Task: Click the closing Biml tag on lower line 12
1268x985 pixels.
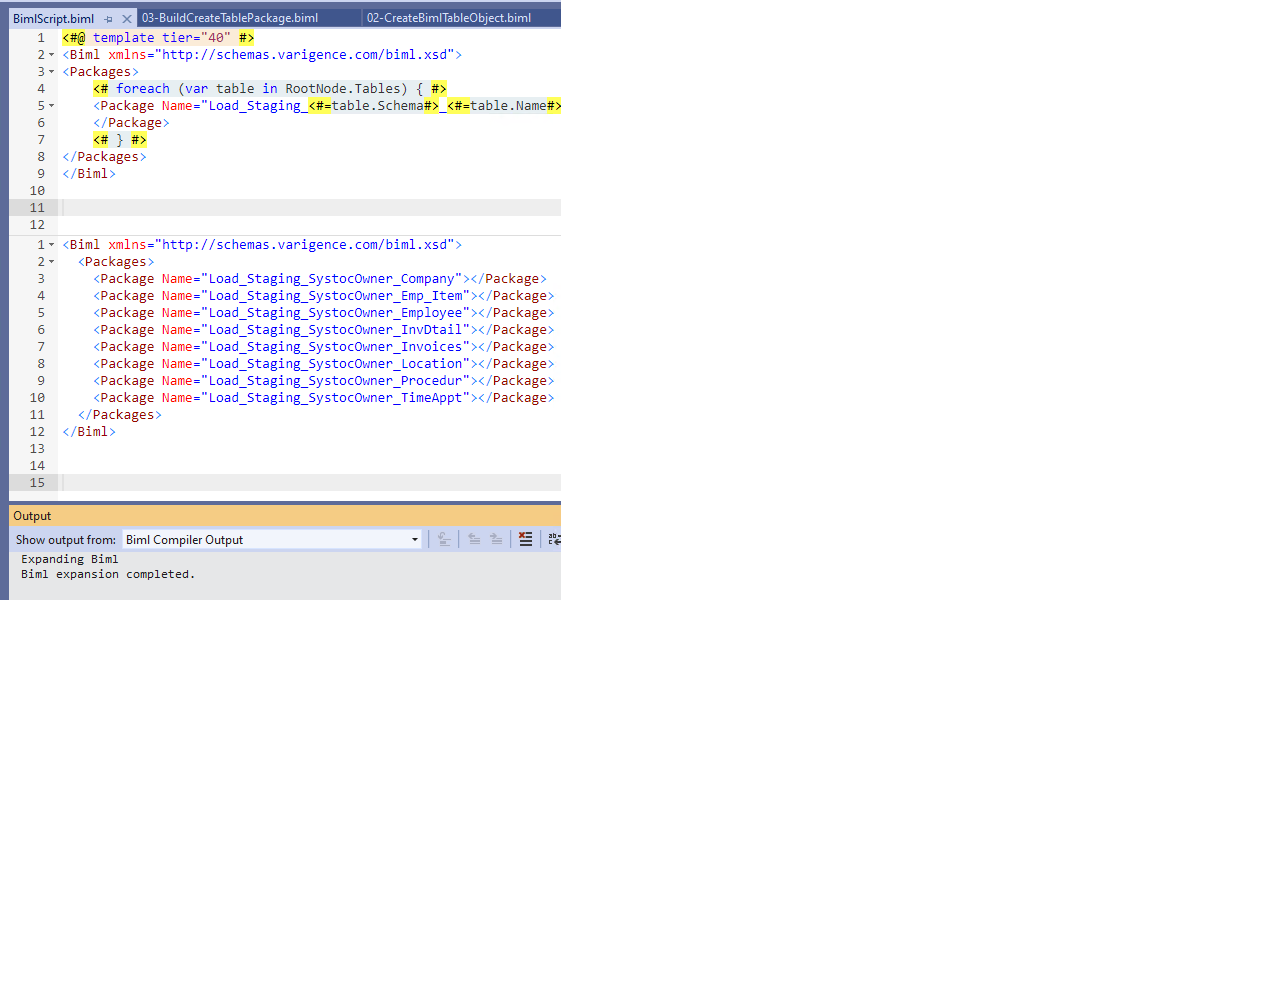Action: 89,432
